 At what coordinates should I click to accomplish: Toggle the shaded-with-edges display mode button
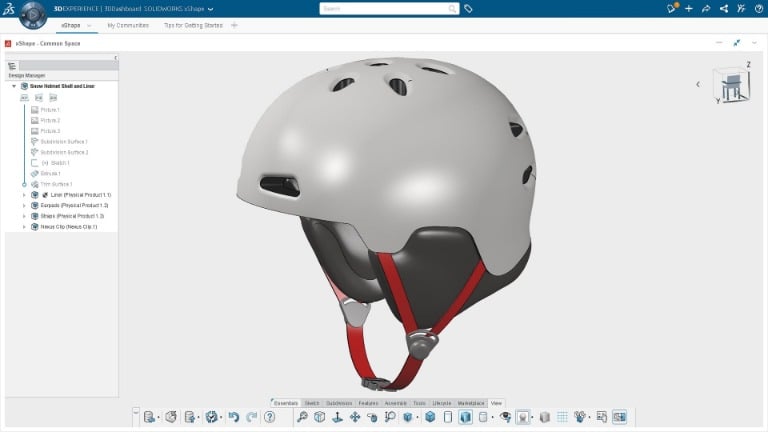[x=465, y=417]
